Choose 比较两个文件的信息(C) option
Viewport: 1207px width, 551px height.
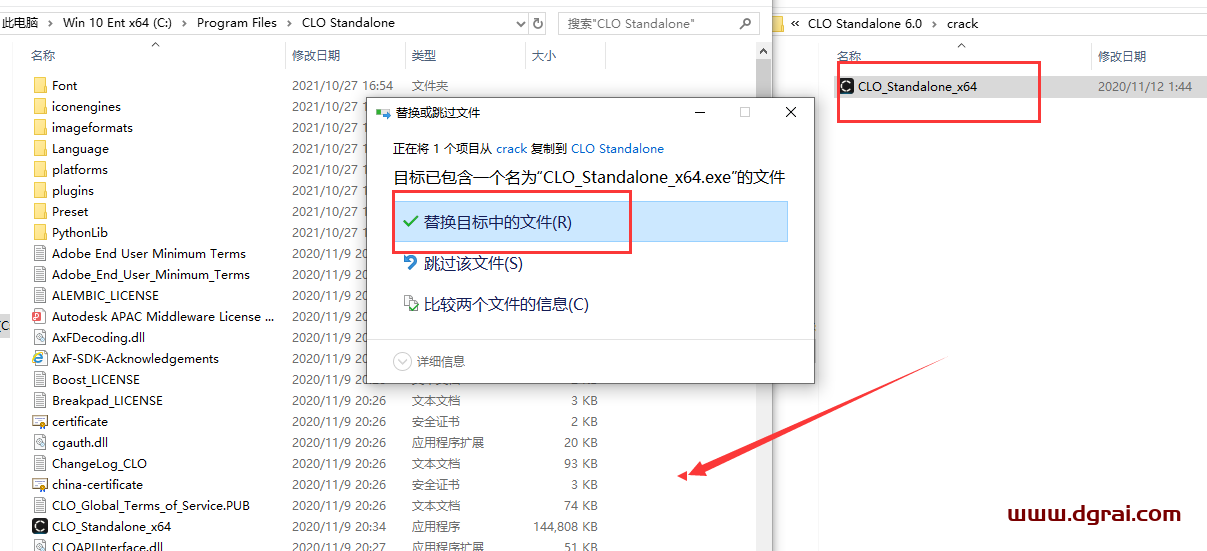[590, 304]
